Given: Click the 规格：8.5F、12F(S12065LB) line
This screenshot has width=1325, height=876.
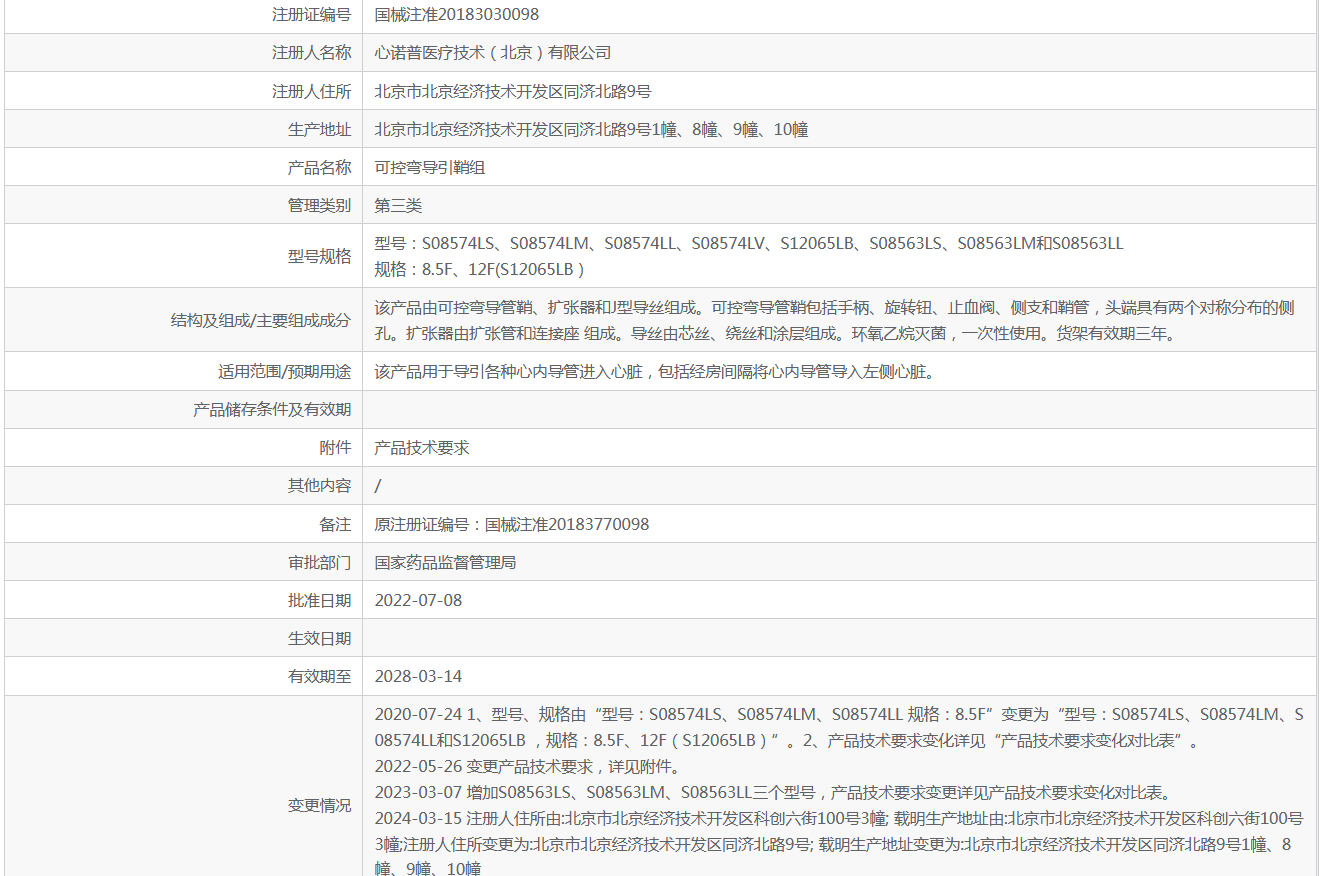Looking at the screenshot, I should [479, 269].
